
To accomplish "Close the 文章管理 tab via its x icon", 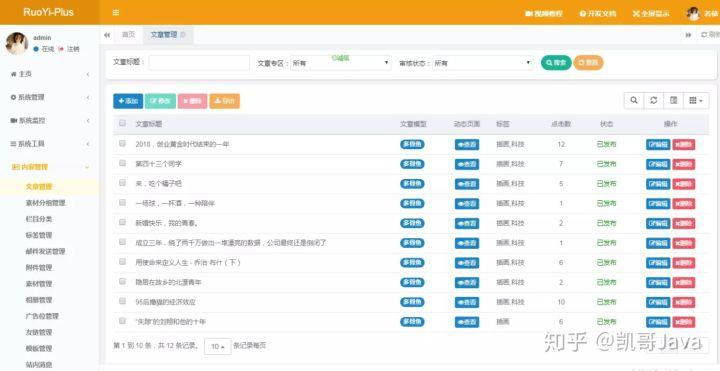I will [x=183, y=34].
